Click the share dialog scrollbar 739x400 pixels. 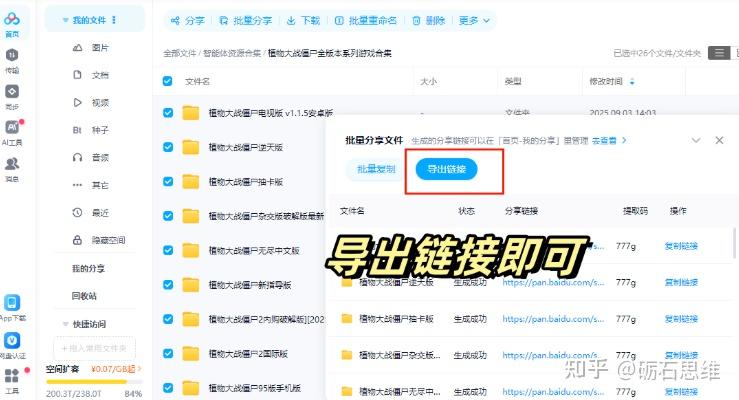[x=735, y=244]
